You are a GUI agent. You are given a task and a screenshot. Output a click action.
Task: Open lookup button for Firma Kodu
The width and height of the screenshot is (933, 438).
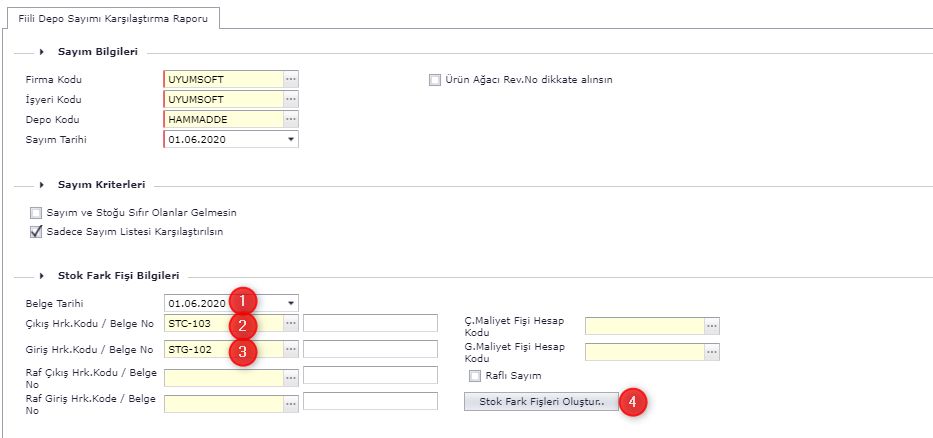pyautogui.click(x=290, y=80)
